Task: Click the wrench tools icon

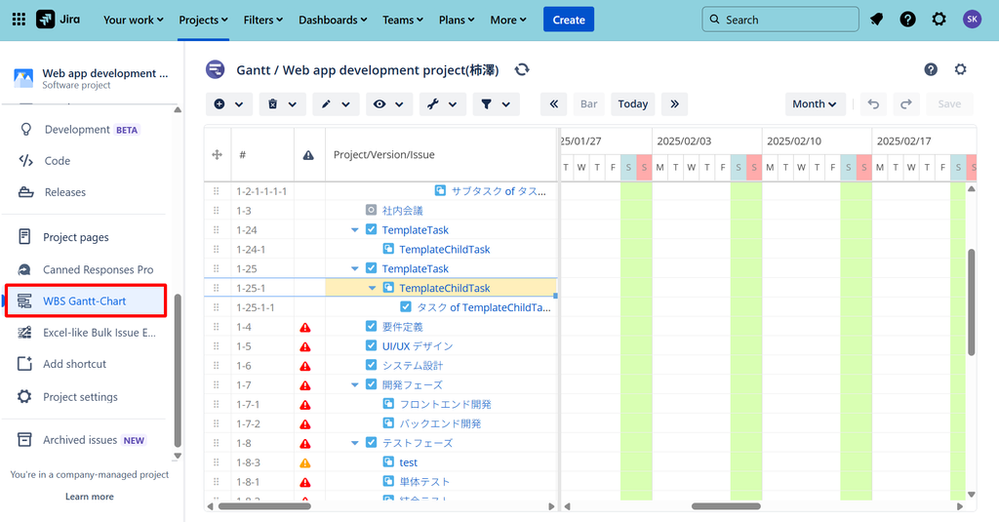Action: click(433, 104)
